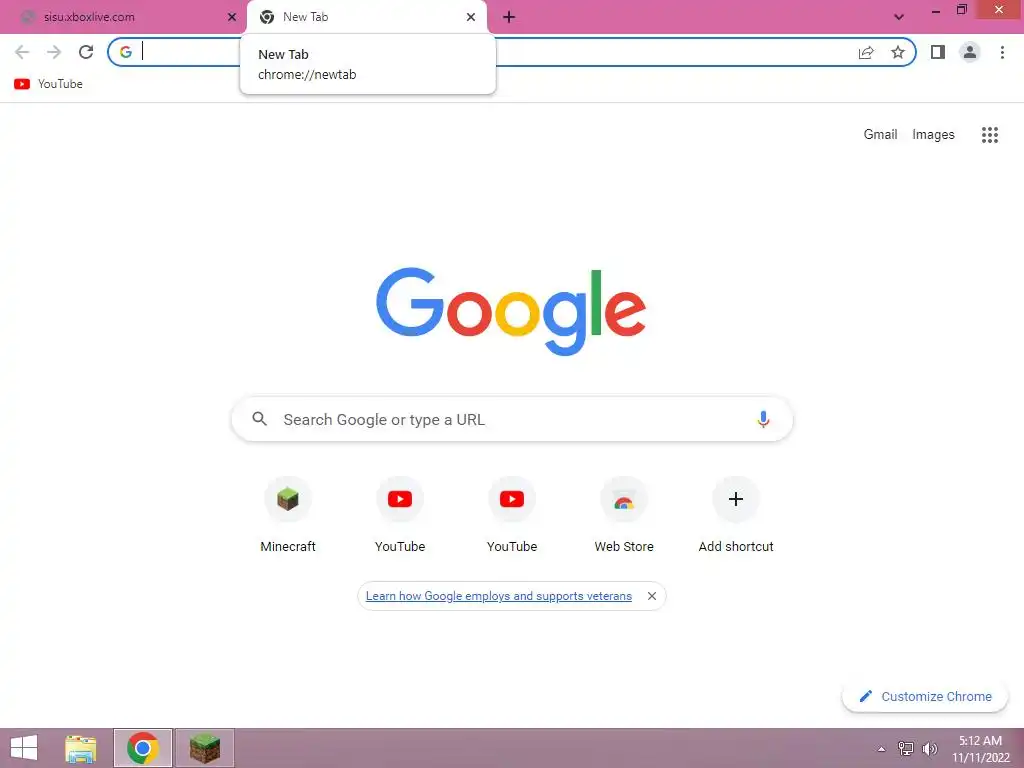Image resolution: width=1024 pixels, height=768 pixels.
Task: Open the Google veterans support link
Action: (499, 596)
